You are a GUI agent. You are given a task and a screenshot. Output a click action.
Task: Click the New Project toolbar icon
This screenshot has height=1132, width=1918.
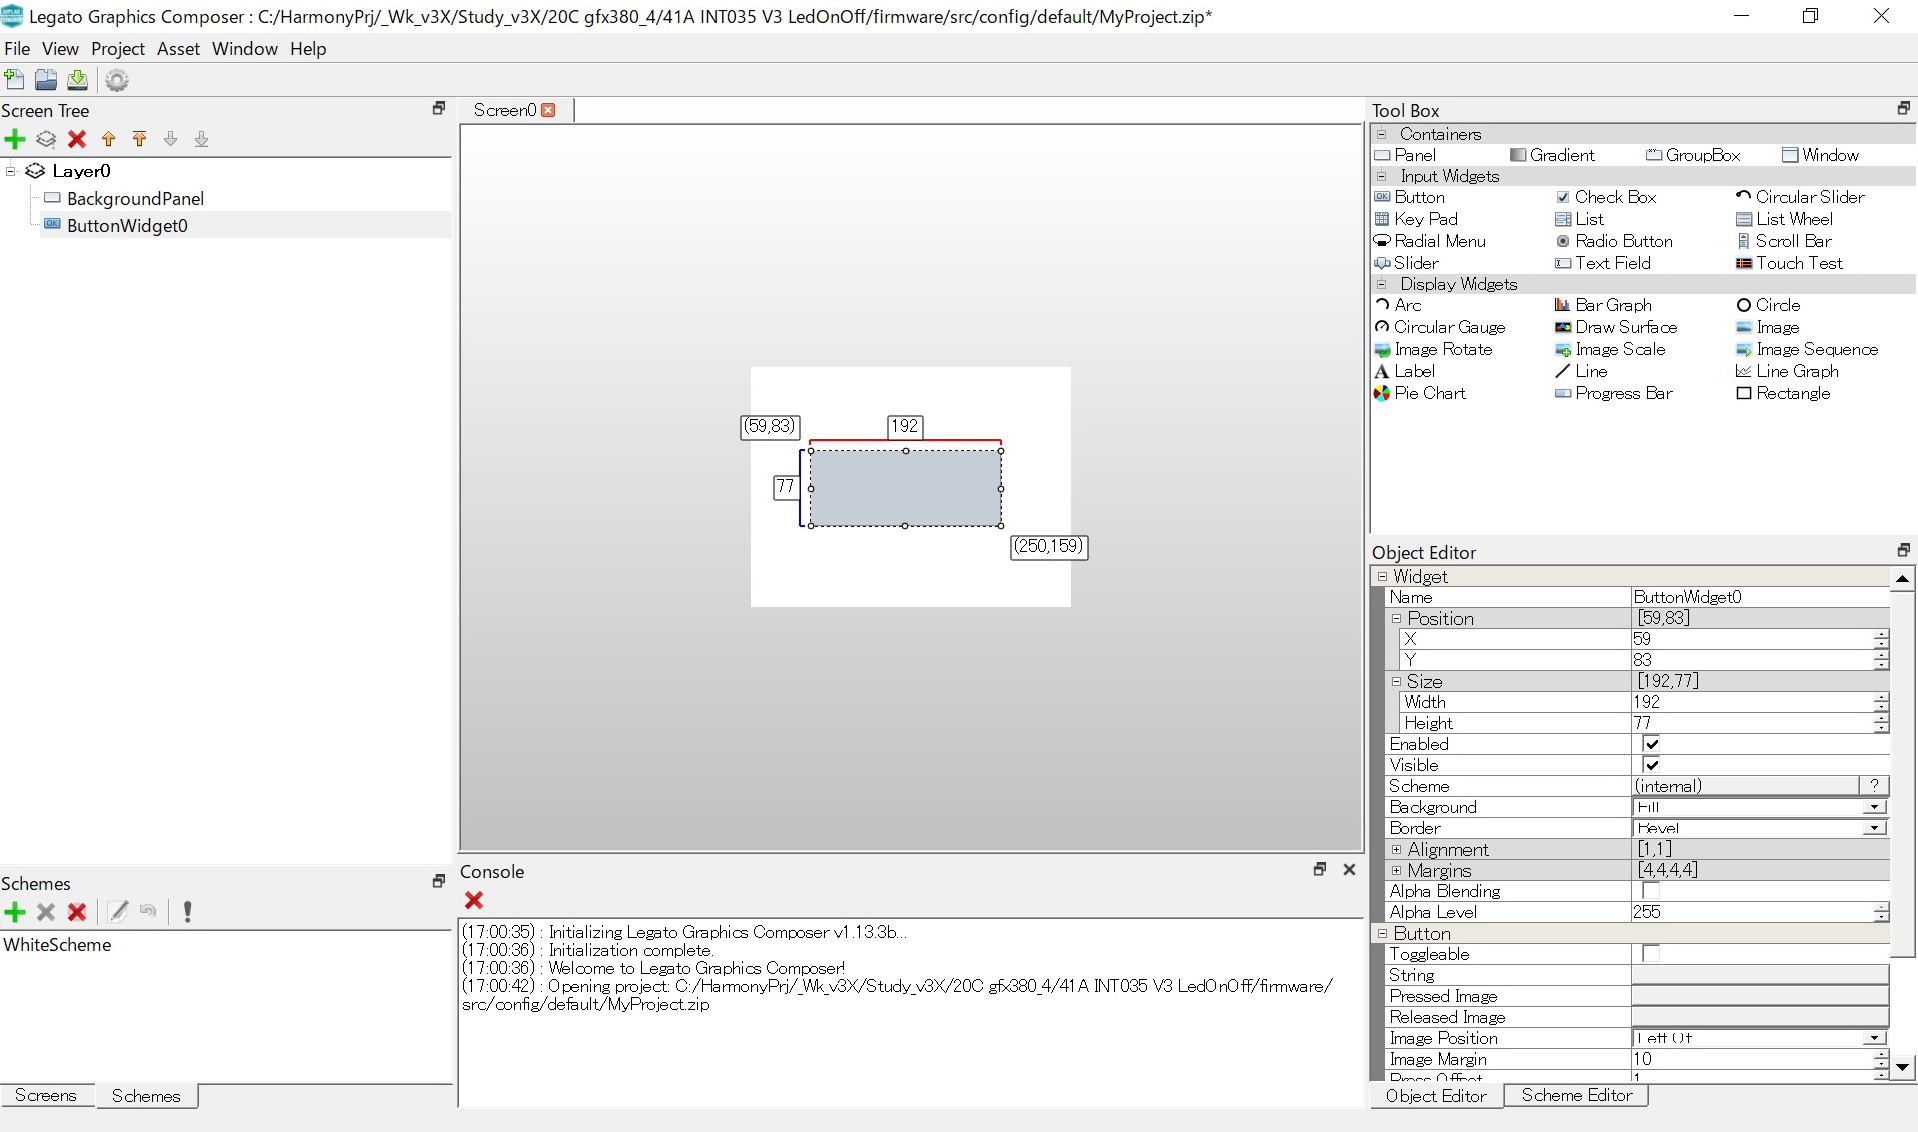click(15, 80)
